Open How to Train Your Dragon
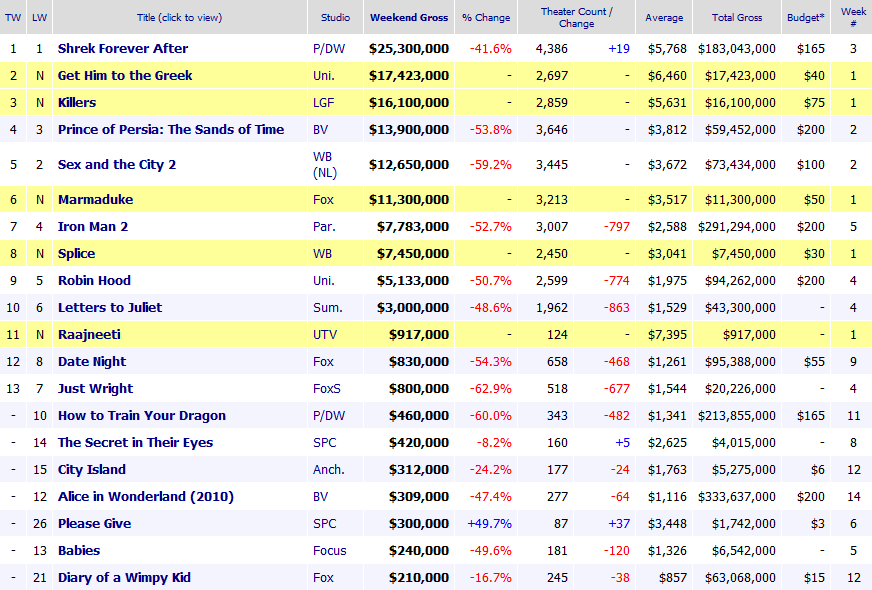The width and height of the screenshot is (872, 590). [x=142, y=415]
